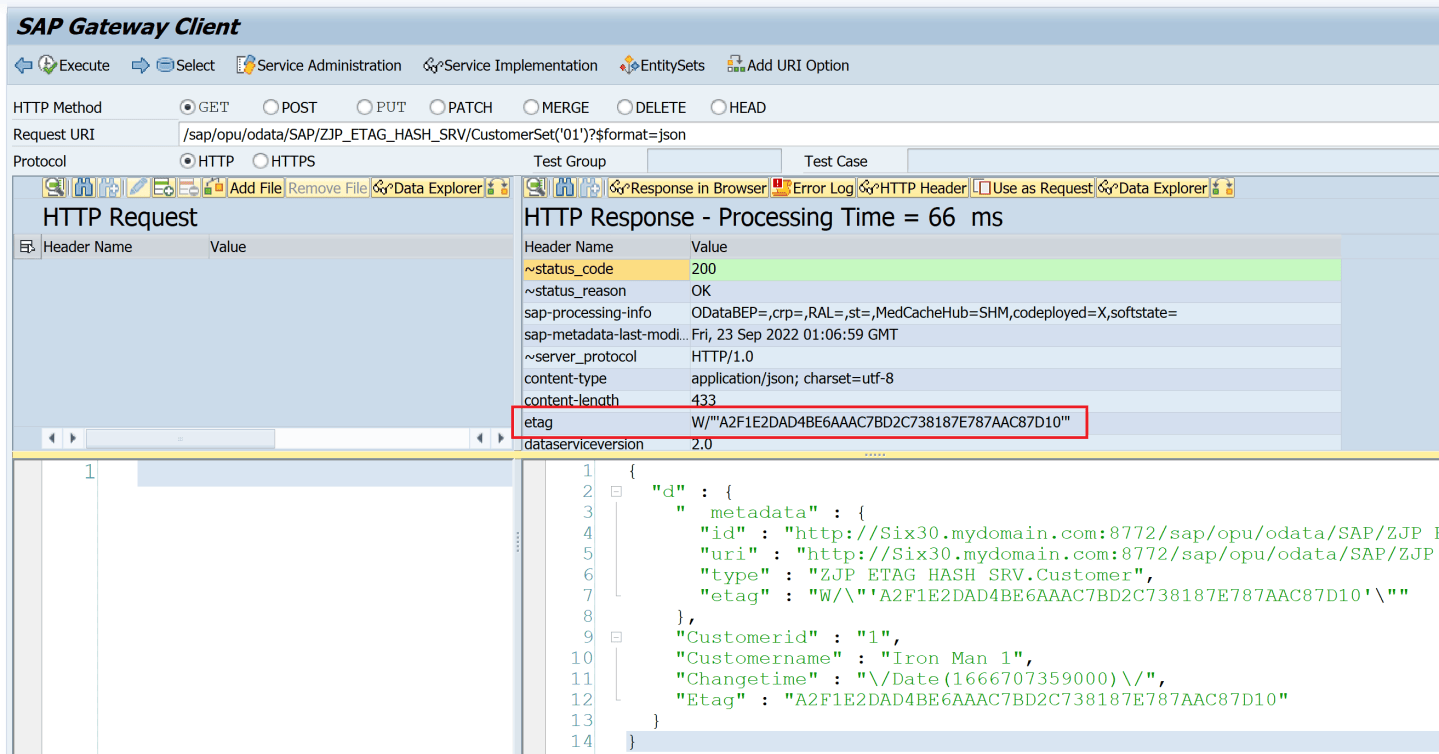Viewport: 1439px width, 754px height.
Task: Click the toggle icon after request Data Explorer
Action: click(498, 188)
